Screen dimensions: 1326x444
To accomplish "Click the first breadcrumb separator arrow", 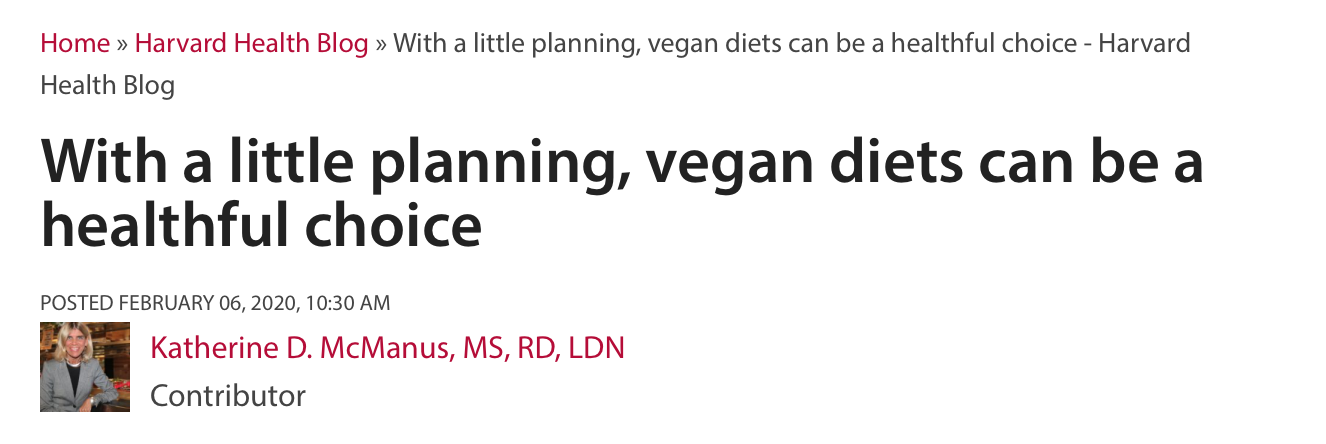I will 122,44.
